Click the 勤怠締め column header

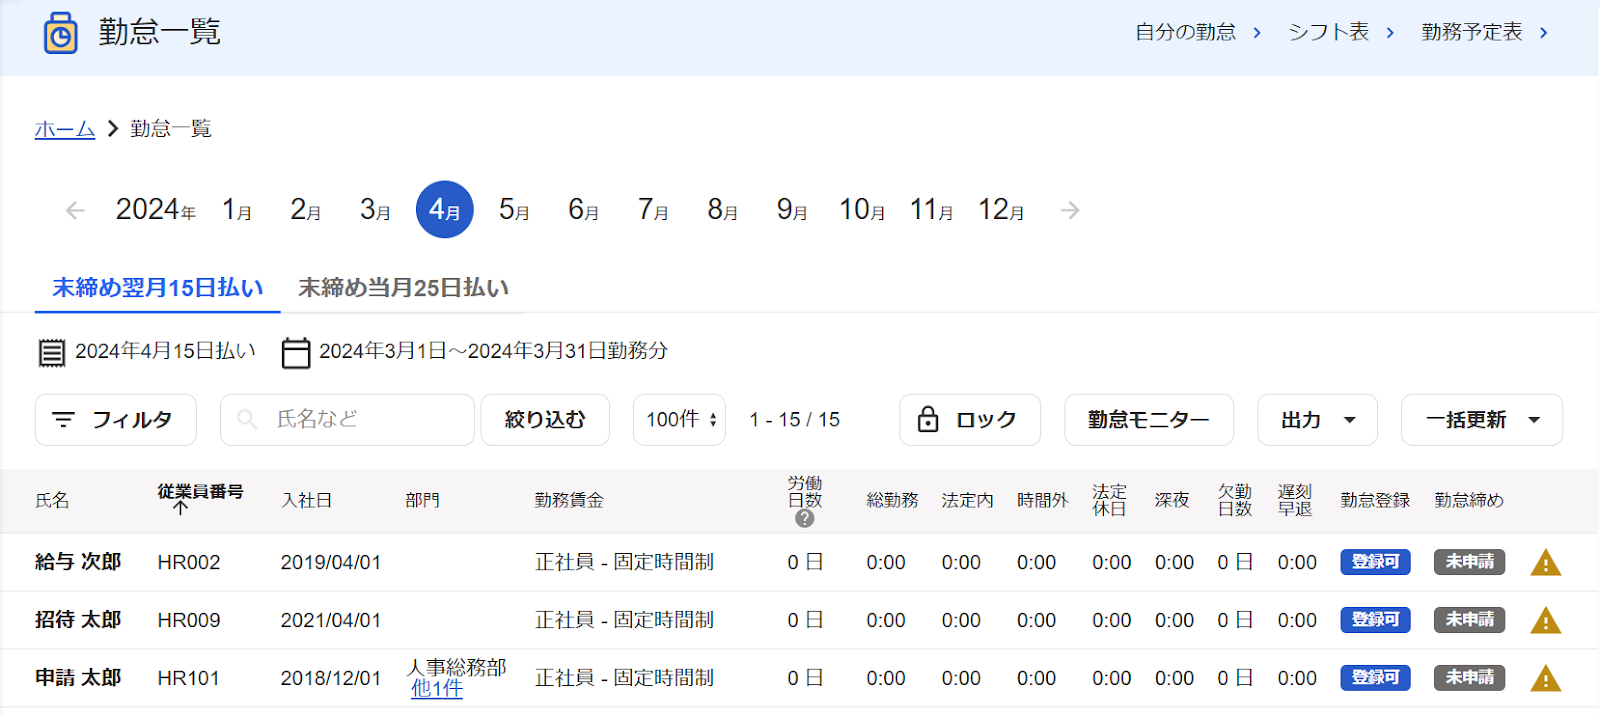point(1469,500)
